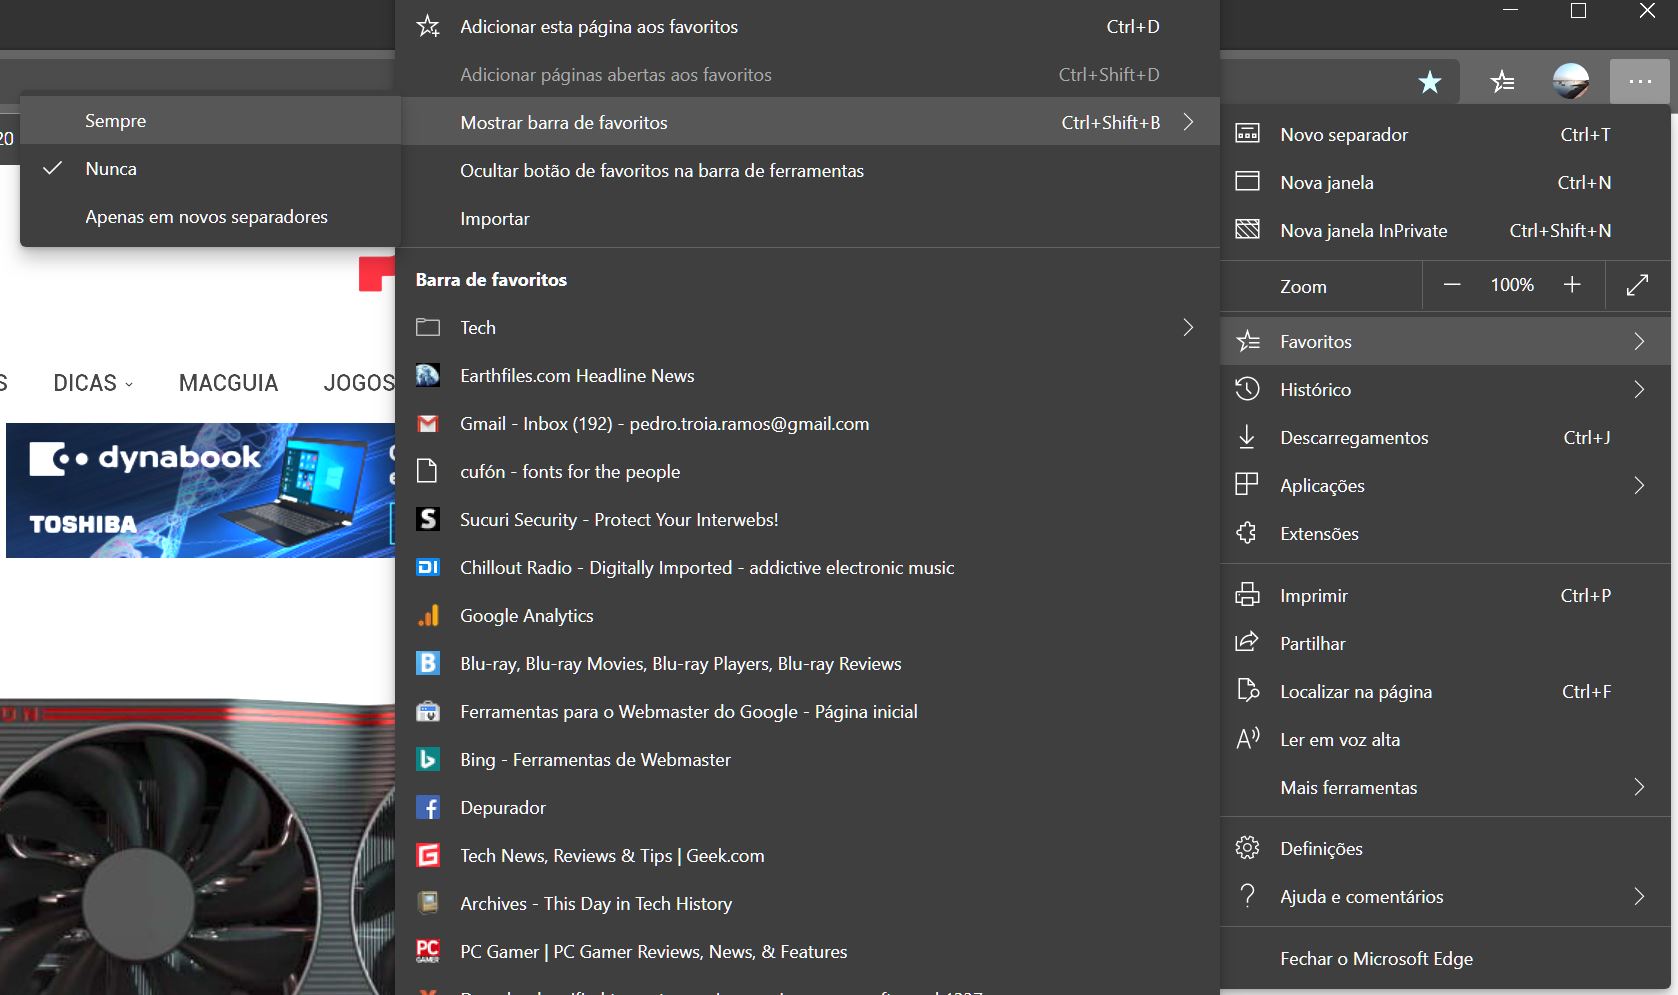Screen dimensions: 1678x995
Task: Click the Gmail envelope favicon
Action: tap(428, 423)
